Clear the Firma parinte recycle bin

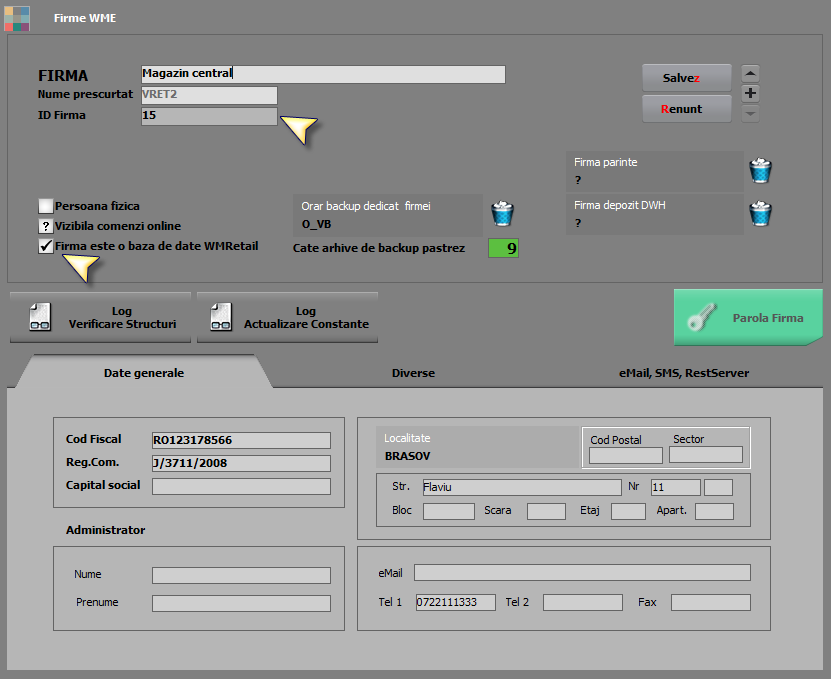pos(760,171)
